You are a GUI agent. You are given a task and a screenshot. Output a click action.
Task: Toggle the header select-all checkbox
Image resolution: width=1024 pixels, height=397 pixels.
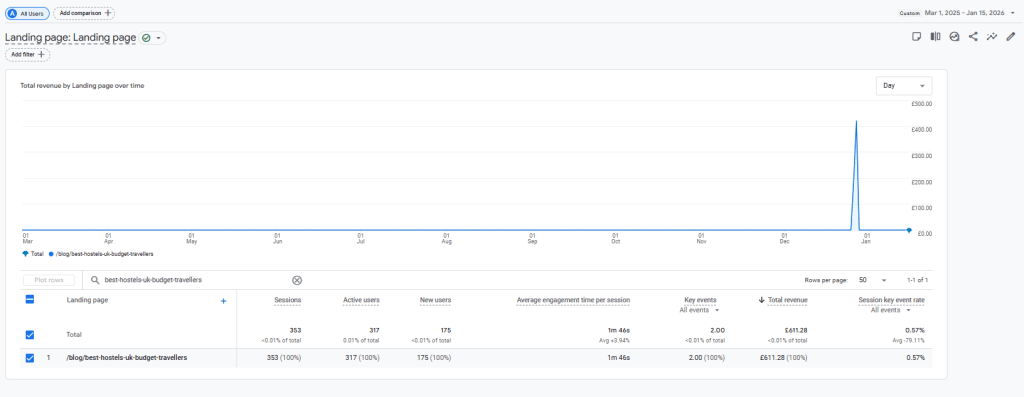click(29, 300)
